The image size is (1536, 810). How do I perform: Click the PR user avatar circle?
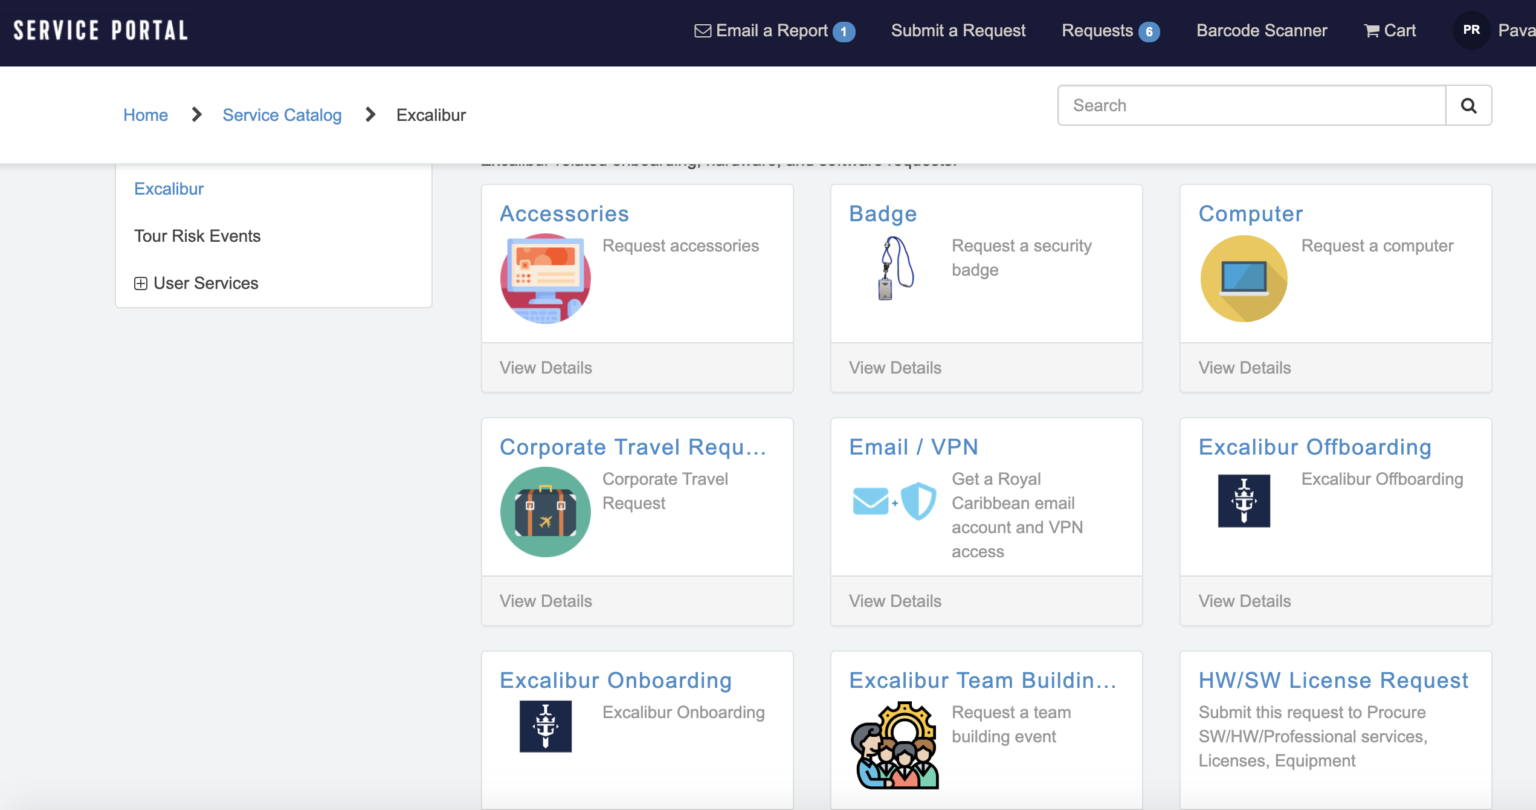(x=1470, y=30)
